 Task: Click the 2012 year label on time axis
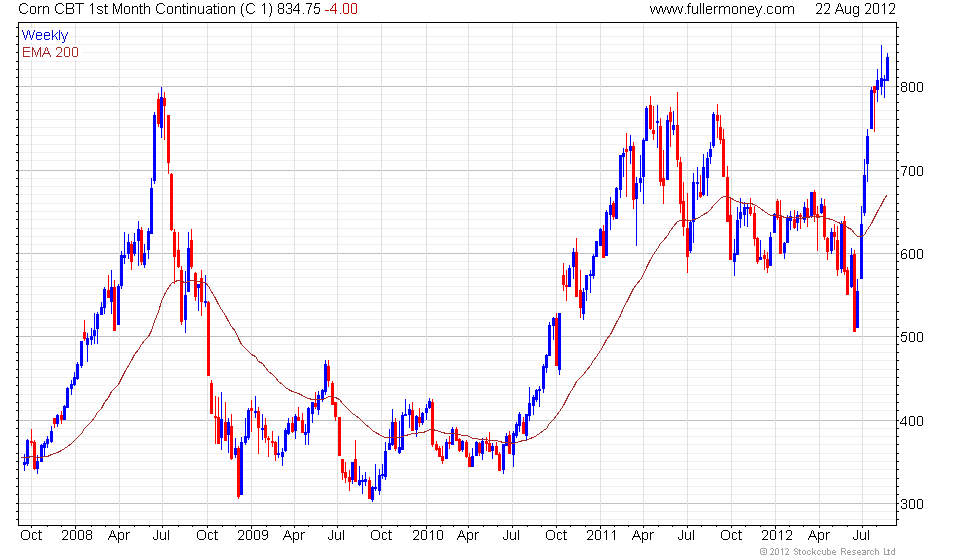[x=777, y=536]
